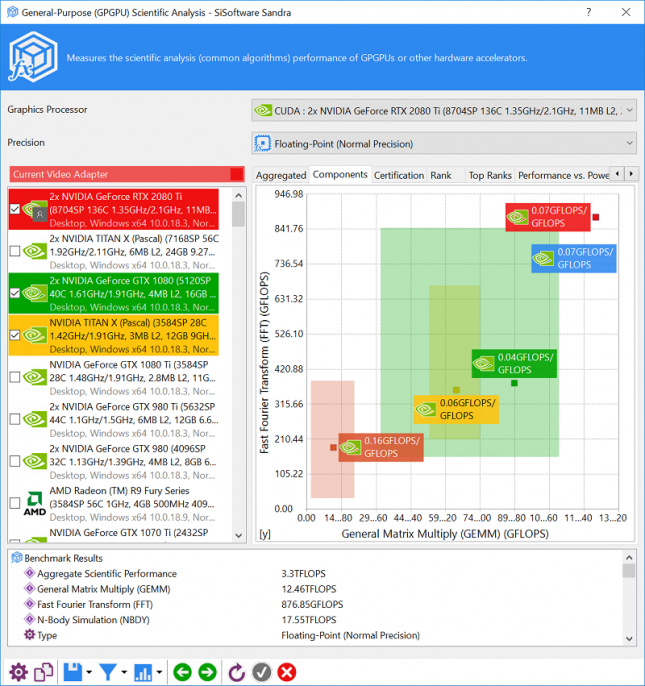Viewport: 645px width, 686px height.
Task: Click the green data point on chart
Action: (514, 383)
